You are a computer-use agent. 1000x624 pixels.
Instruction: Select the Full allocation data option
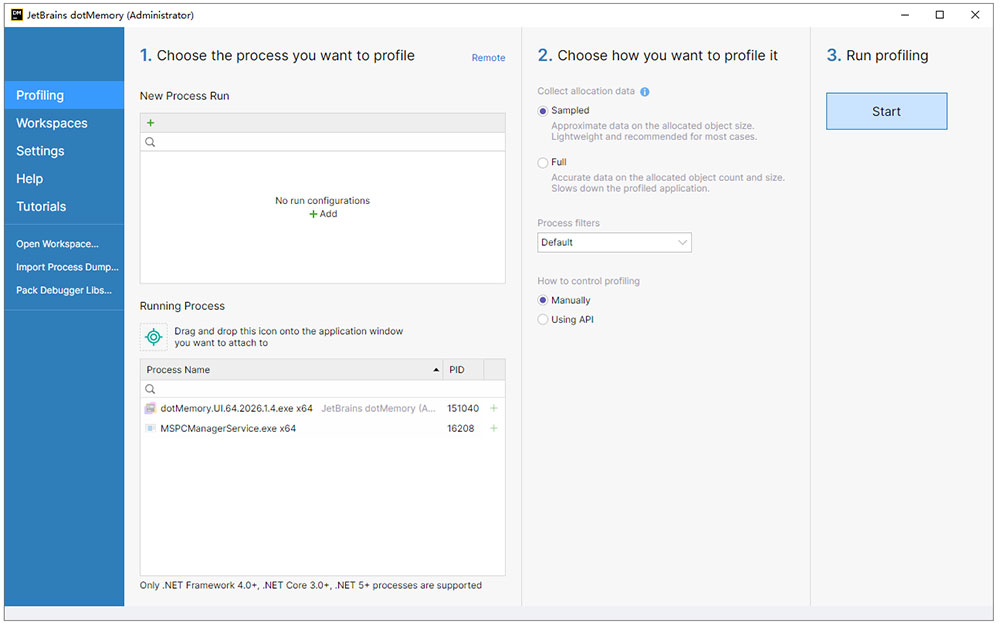pyautogui.click(x=543, y=163)
